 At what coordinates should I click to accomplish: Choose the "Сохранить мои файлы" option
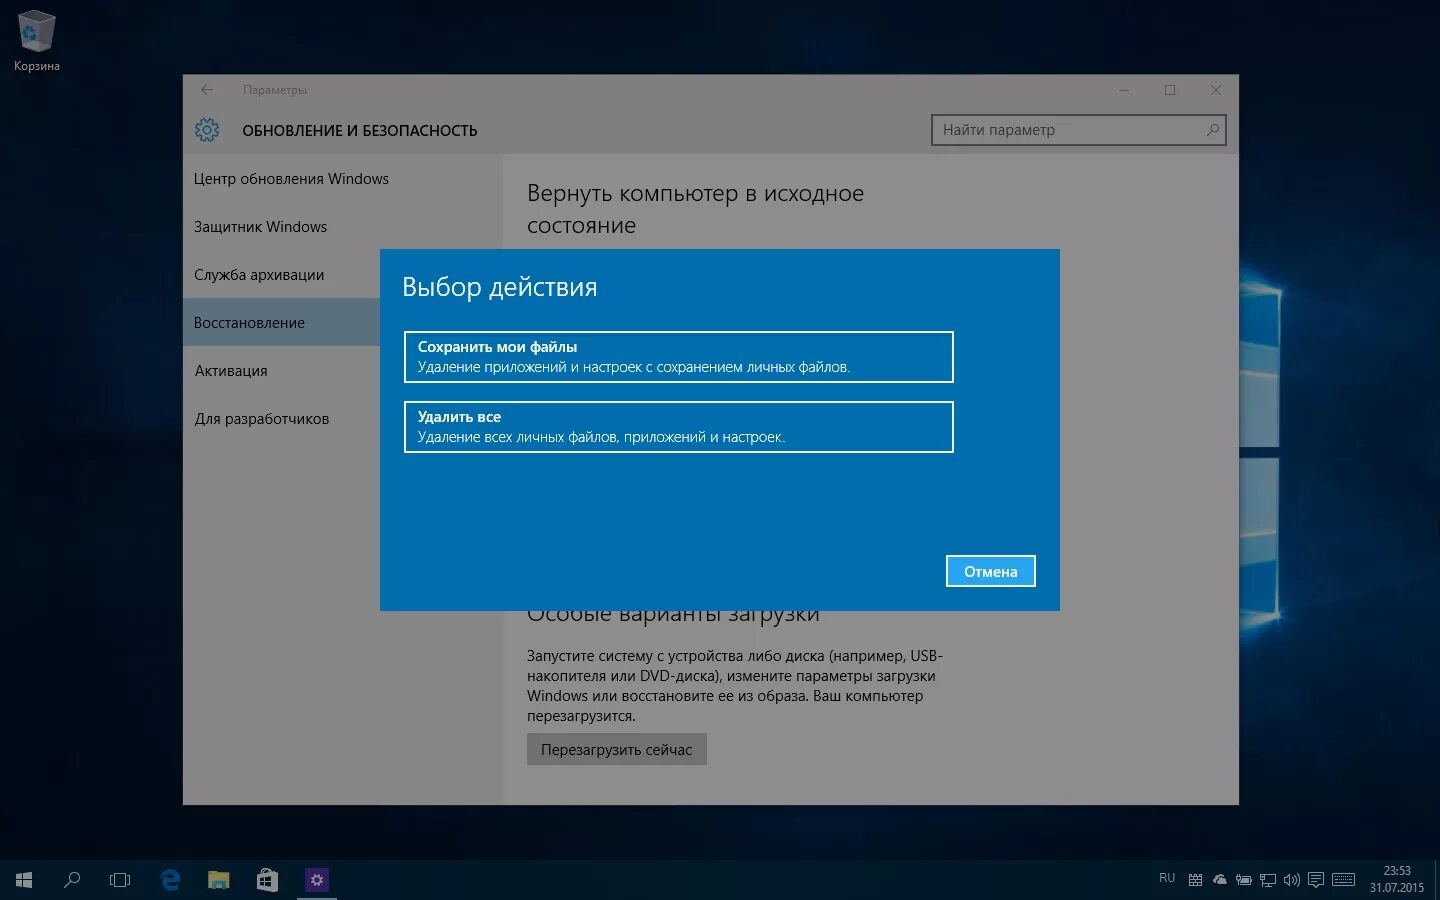tap(678, 357)
